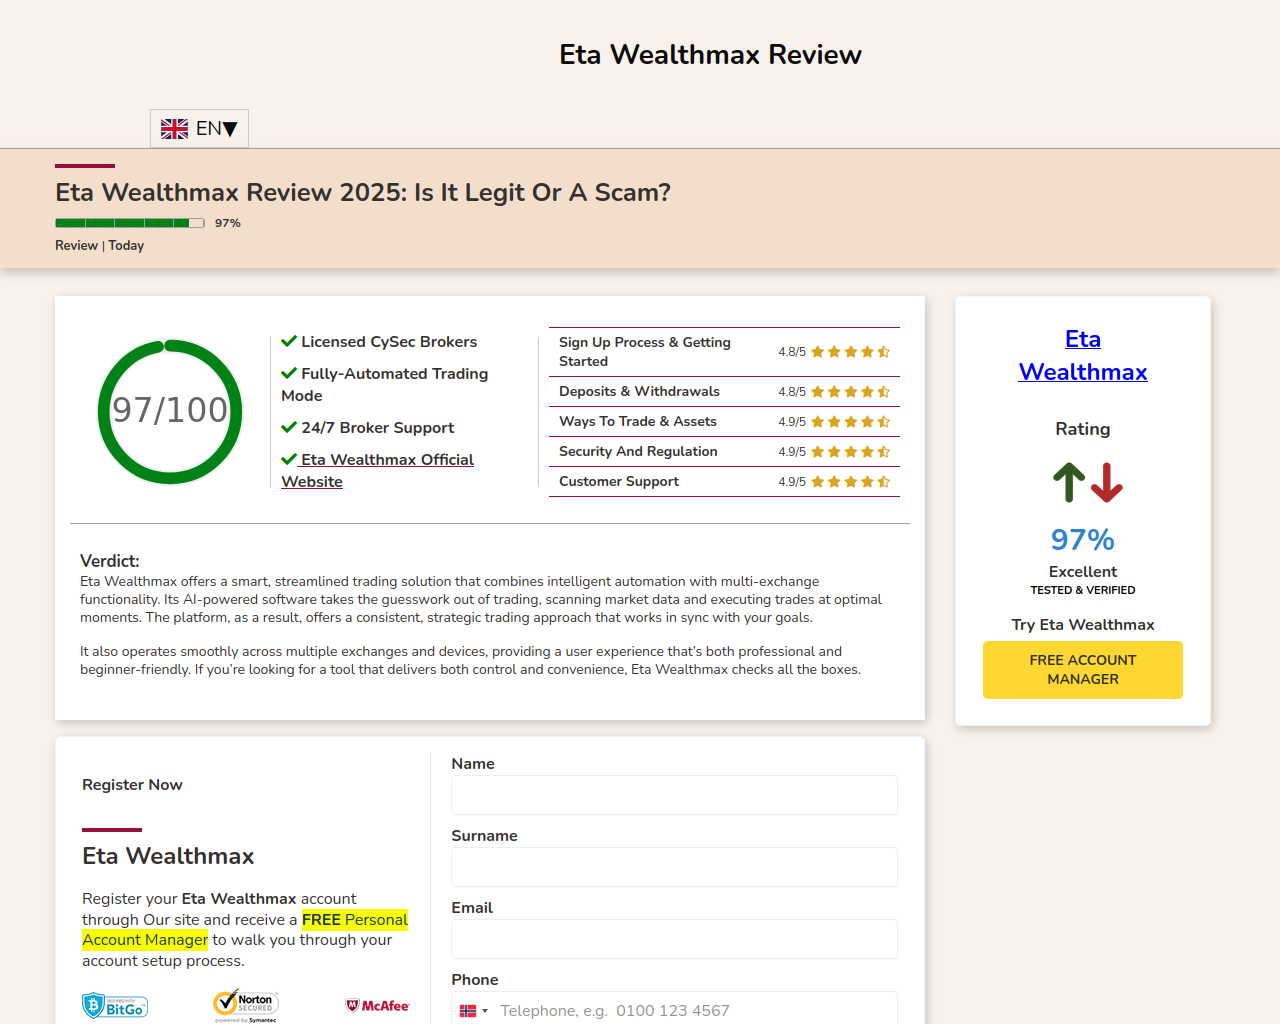The width and height of the screenshot is (1280, 1024).
Task: Focus the Name input field
Action: coord(674,795)
